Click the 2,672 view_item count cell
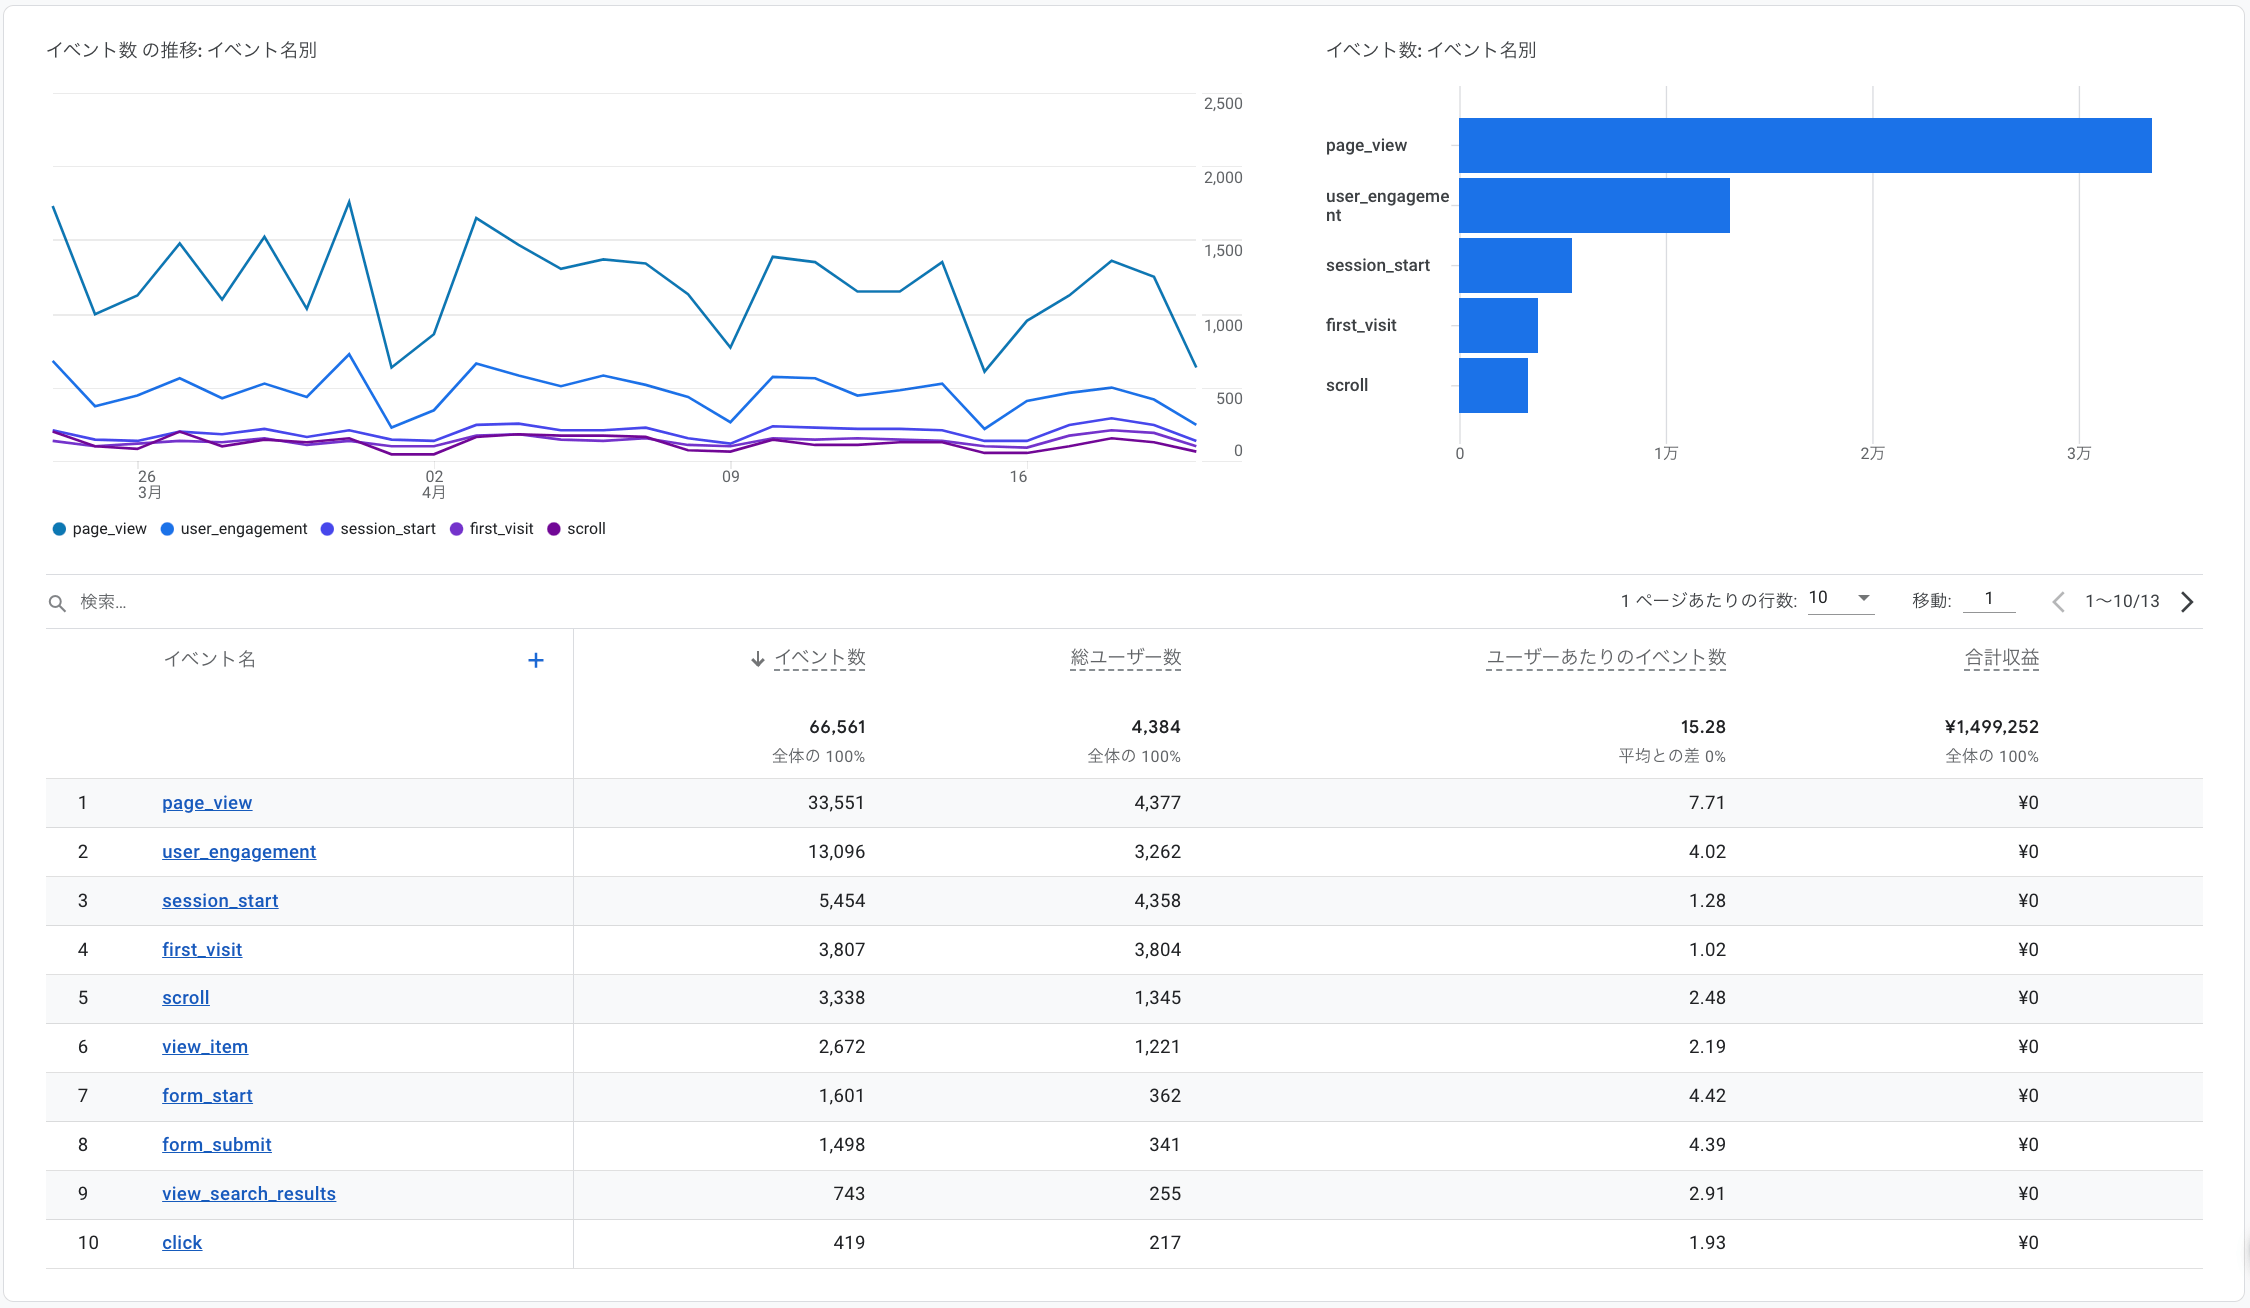This screenshot has height=1308, width=2250. click(842, 1047)
